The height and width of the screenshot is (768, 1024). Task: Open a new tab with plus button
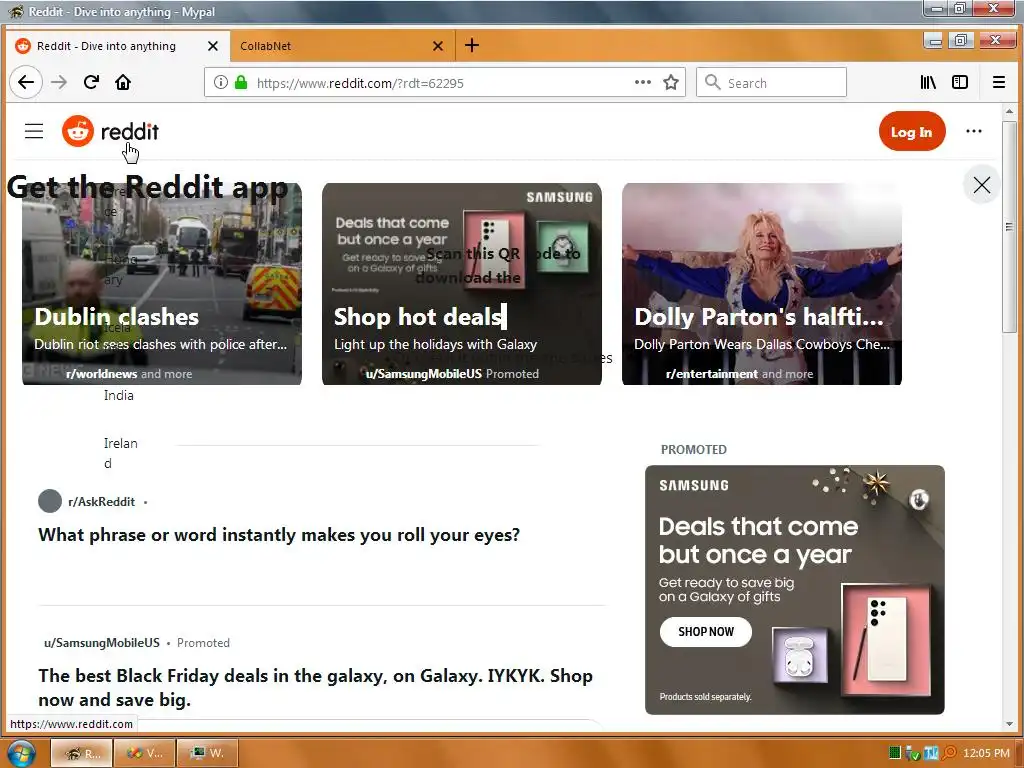coord(472,45)
